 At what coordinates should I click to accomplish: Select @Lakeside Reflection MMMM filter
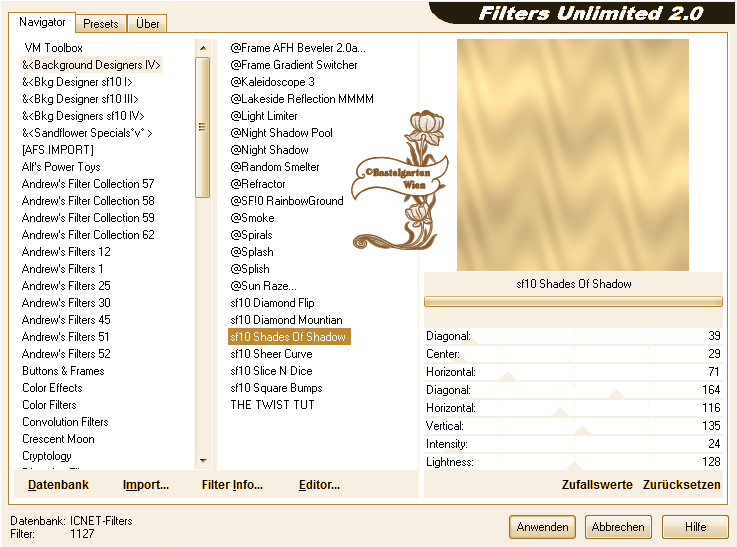(x=302, y=99)
